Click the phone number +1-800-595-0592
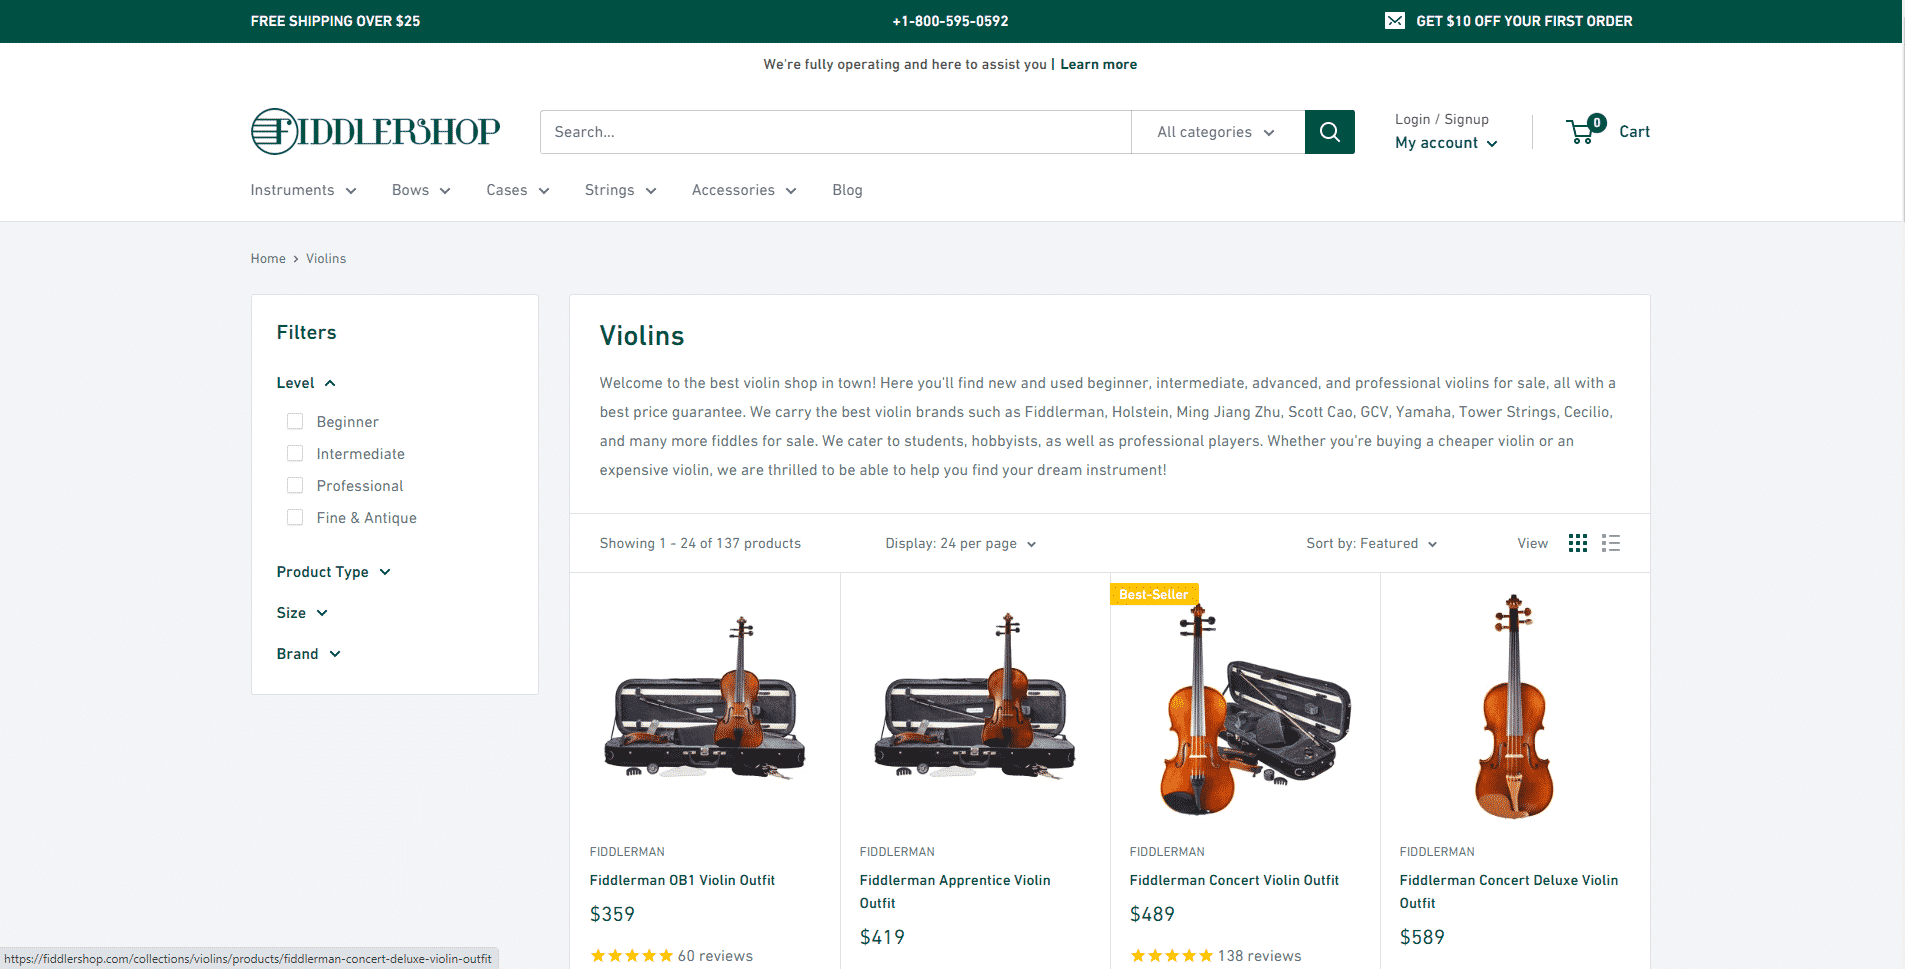The width and height of the screenshot is (1905, 969). 950,21
